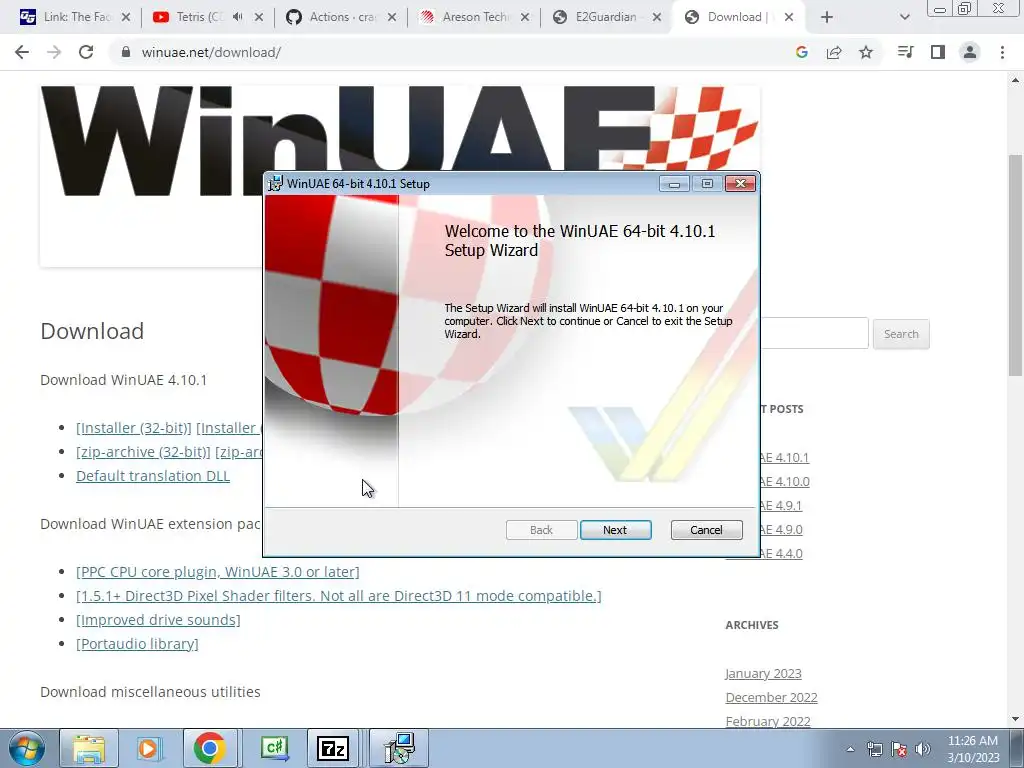Screen dimensions: 1024x768
Task: Cancel the WinUAE setup wizard
Action: click(x=706, y=530)
